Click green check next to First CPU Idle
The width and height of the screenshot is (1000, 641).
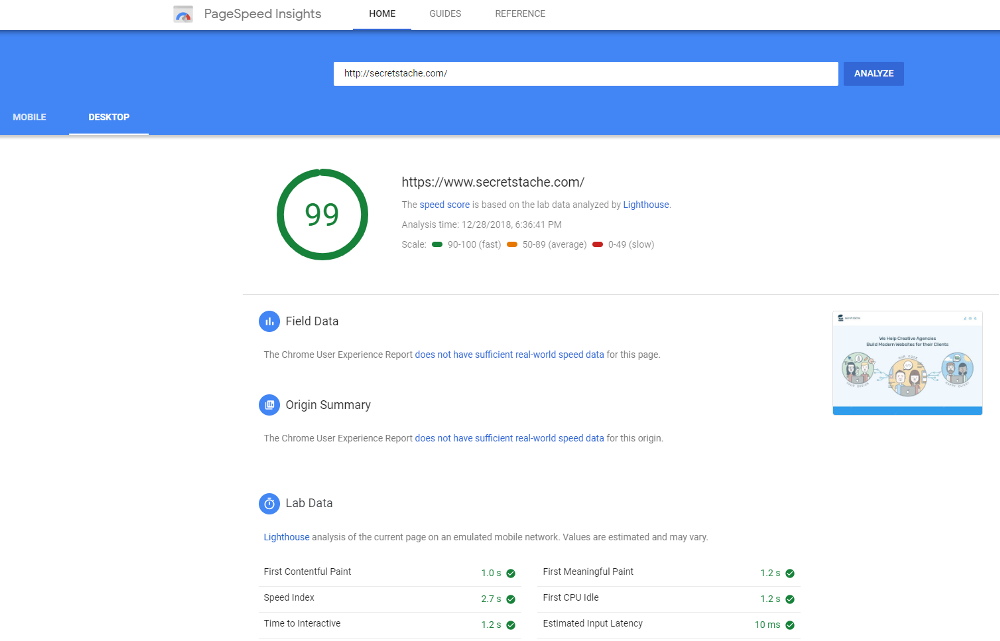(x=790, y=599)
